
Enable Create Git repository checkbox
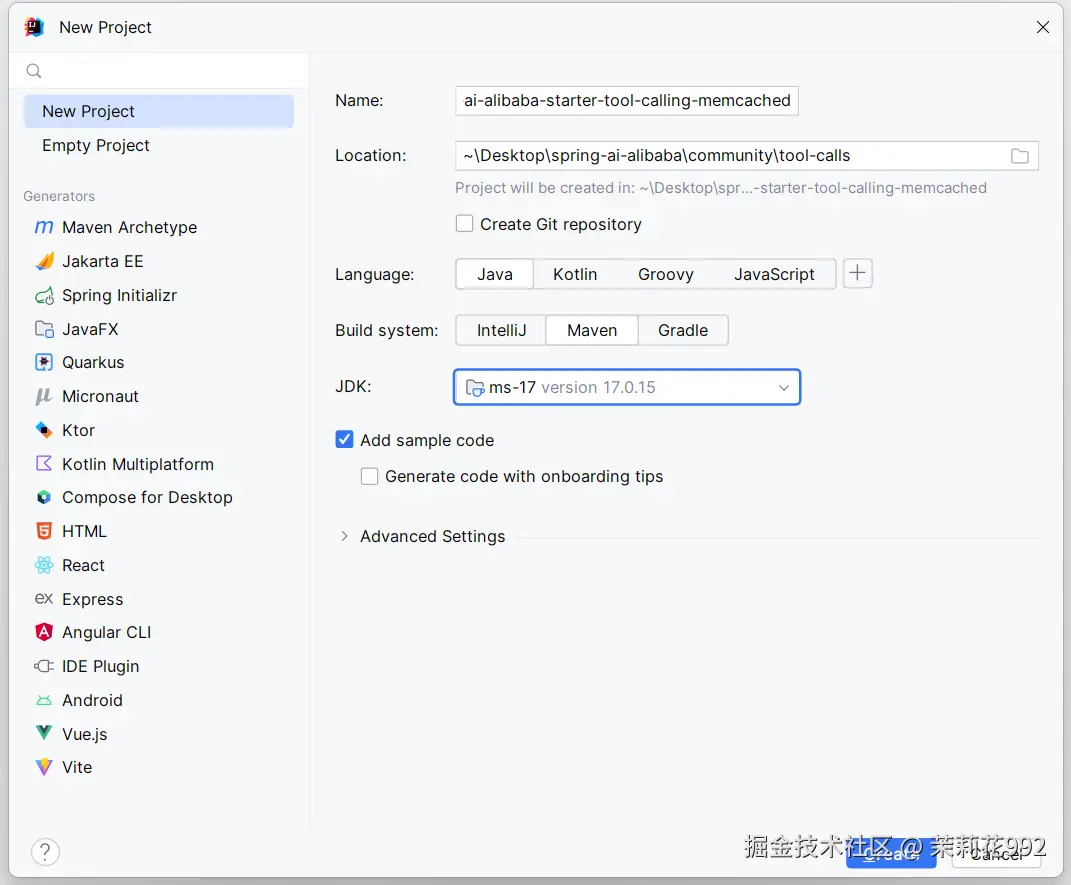pos(464,224)
